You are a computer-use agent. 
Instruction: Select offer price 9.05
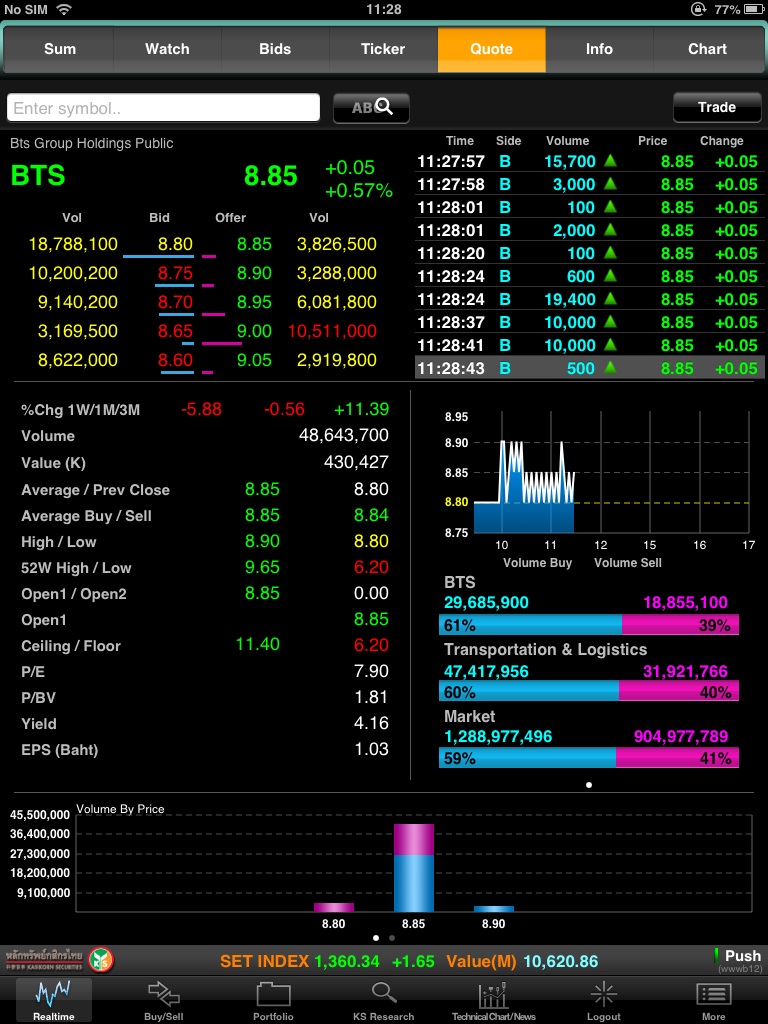254,360
